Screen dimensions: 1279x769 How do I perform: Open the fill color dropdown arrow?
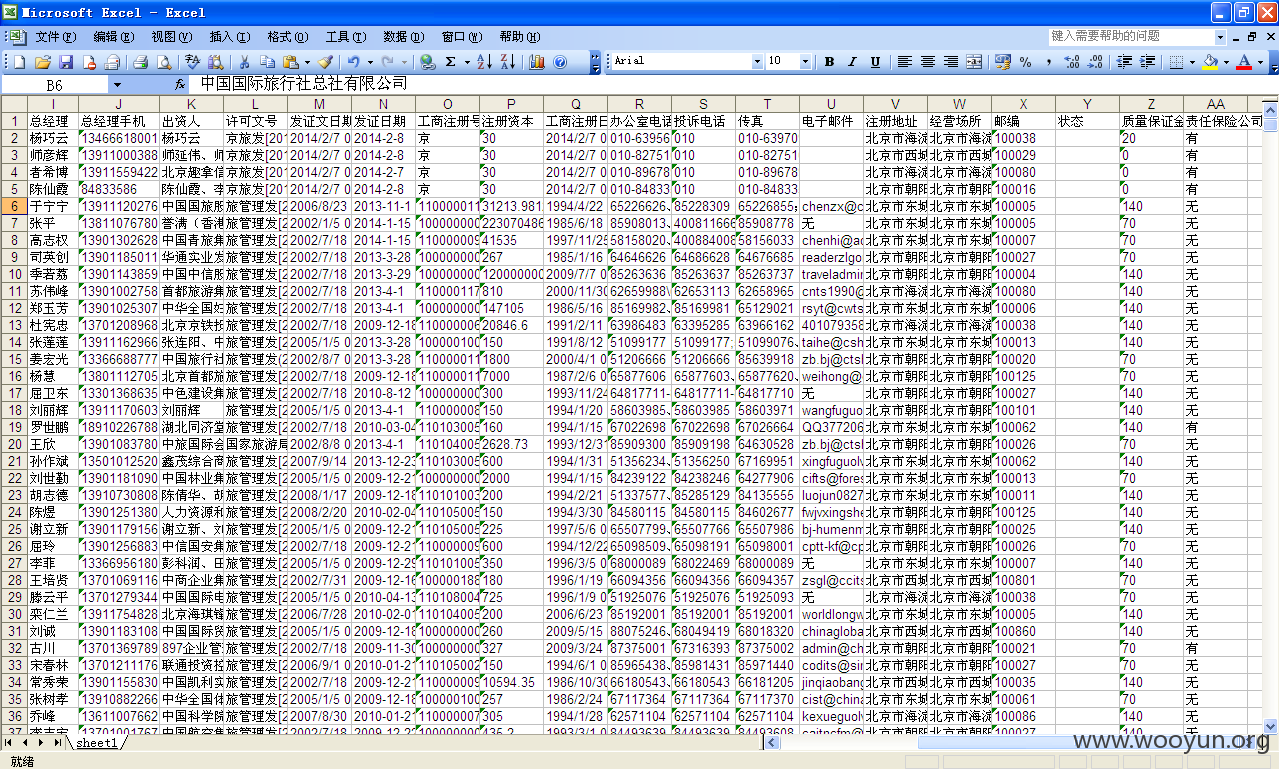(x=1225, y=62)
